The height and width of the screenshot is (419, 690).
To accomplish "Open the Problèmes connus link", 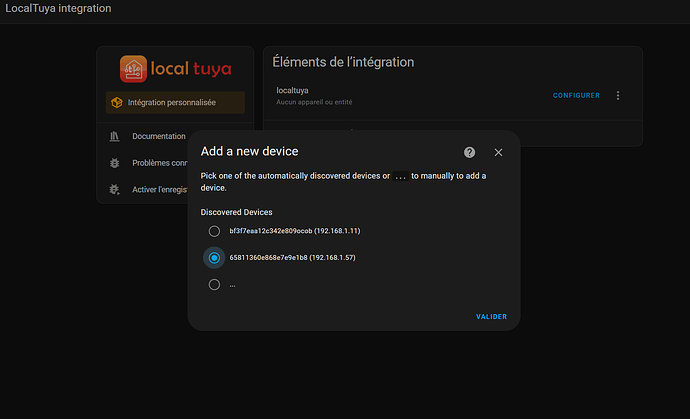I will point(160,163).
